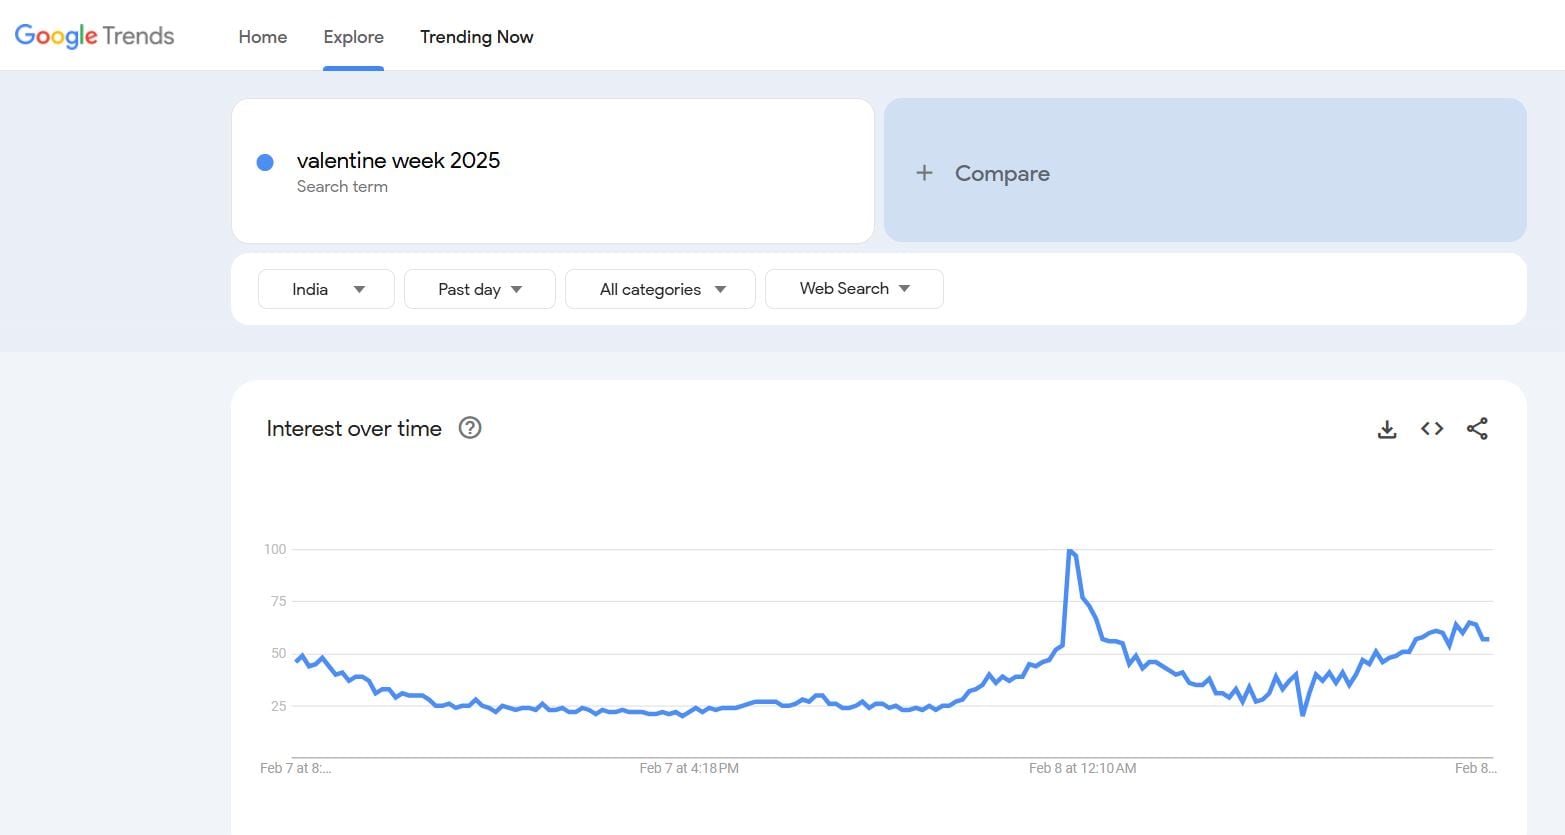The width and height of the screenshot is (1565, 835).
Task: Open the embed code icon
Action: click(x=1432, y=429)
